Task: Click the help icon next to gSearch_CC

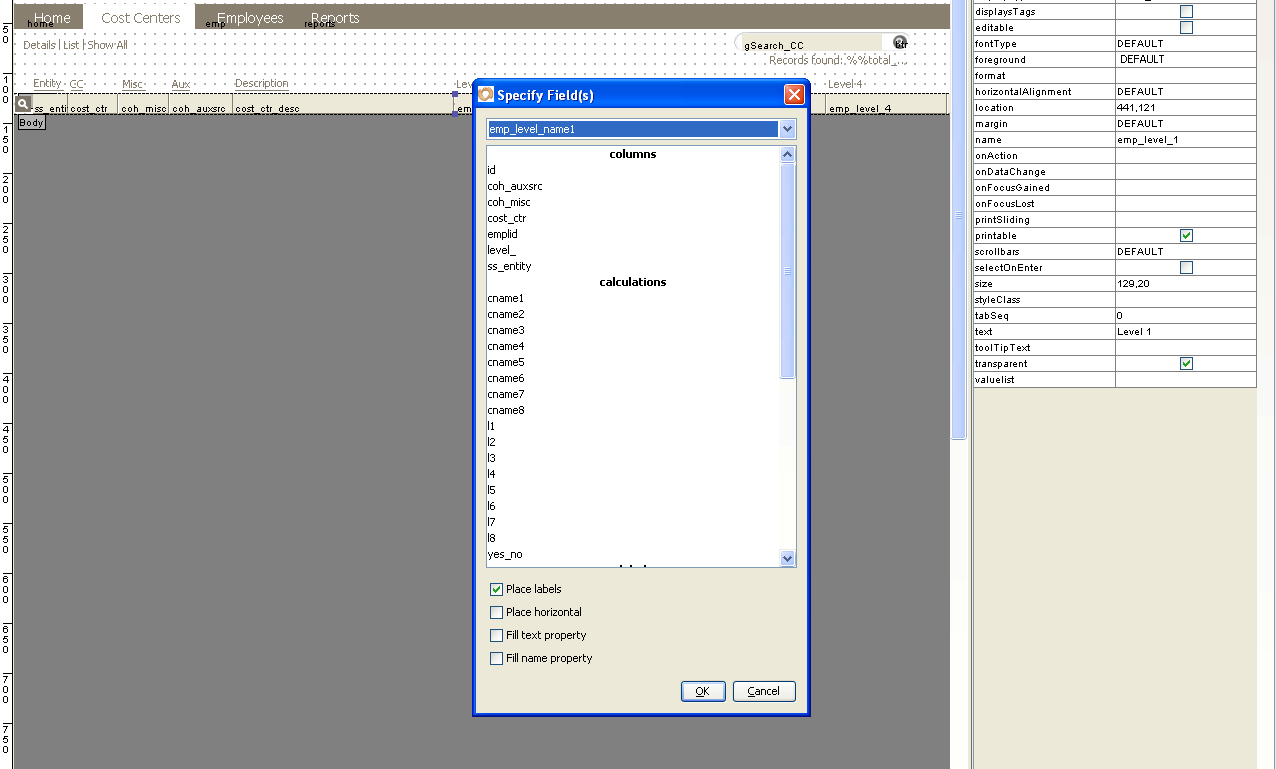Action: (x=900, y=43)
